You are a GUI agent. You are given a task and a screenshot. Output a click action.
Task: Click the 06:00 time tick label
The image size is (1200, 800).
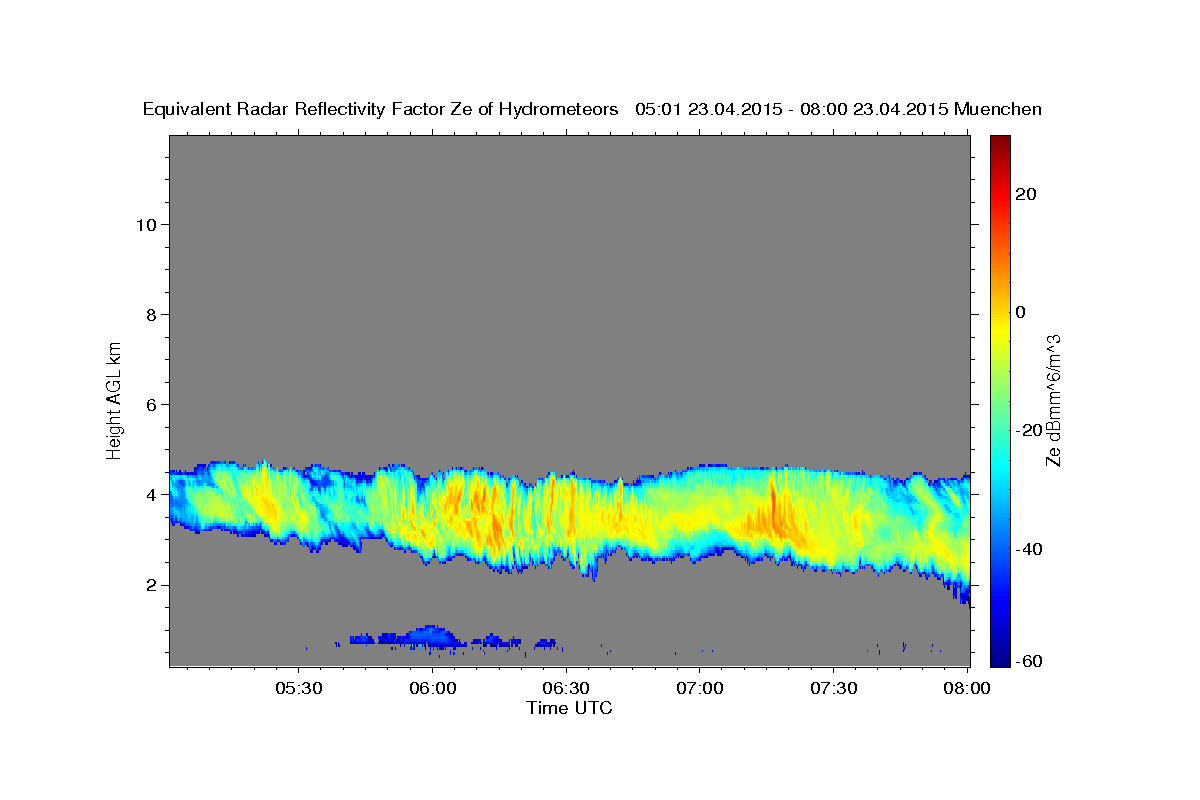(433, 689)
